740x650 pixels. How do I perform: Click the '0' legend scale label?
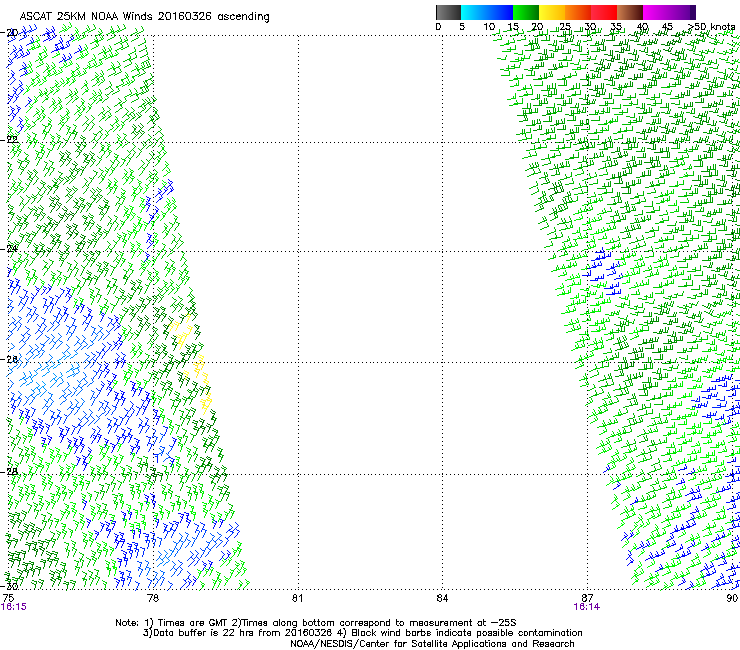point(438,27)
